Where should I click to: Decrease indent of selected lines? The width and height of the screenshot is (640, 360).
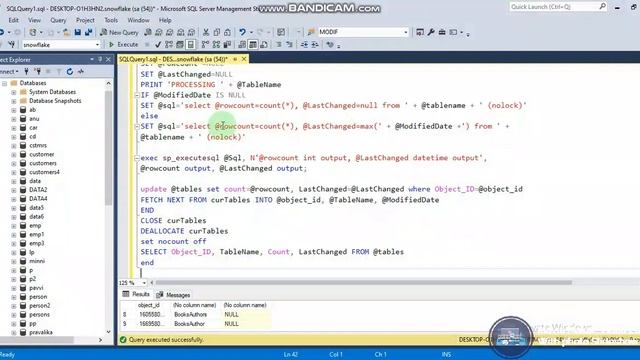click(x=304, y=44)
